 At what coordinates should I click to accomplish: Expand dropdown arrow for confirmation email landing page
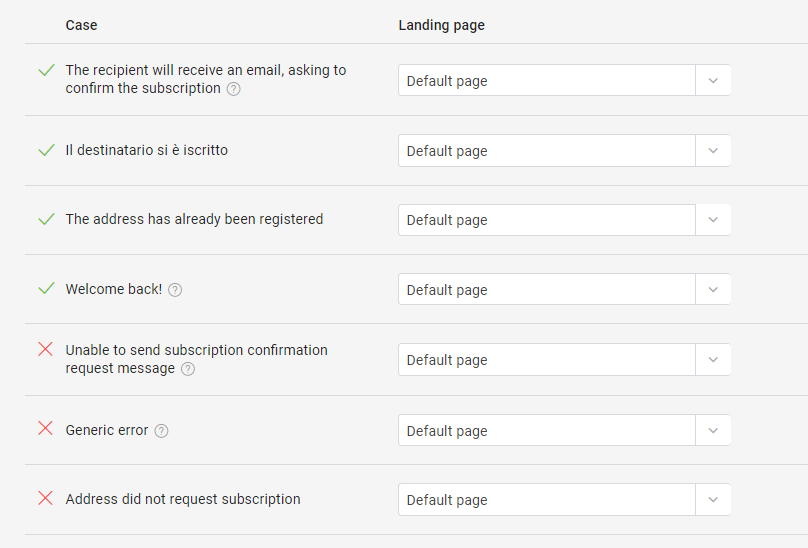(x=713, y=81)
